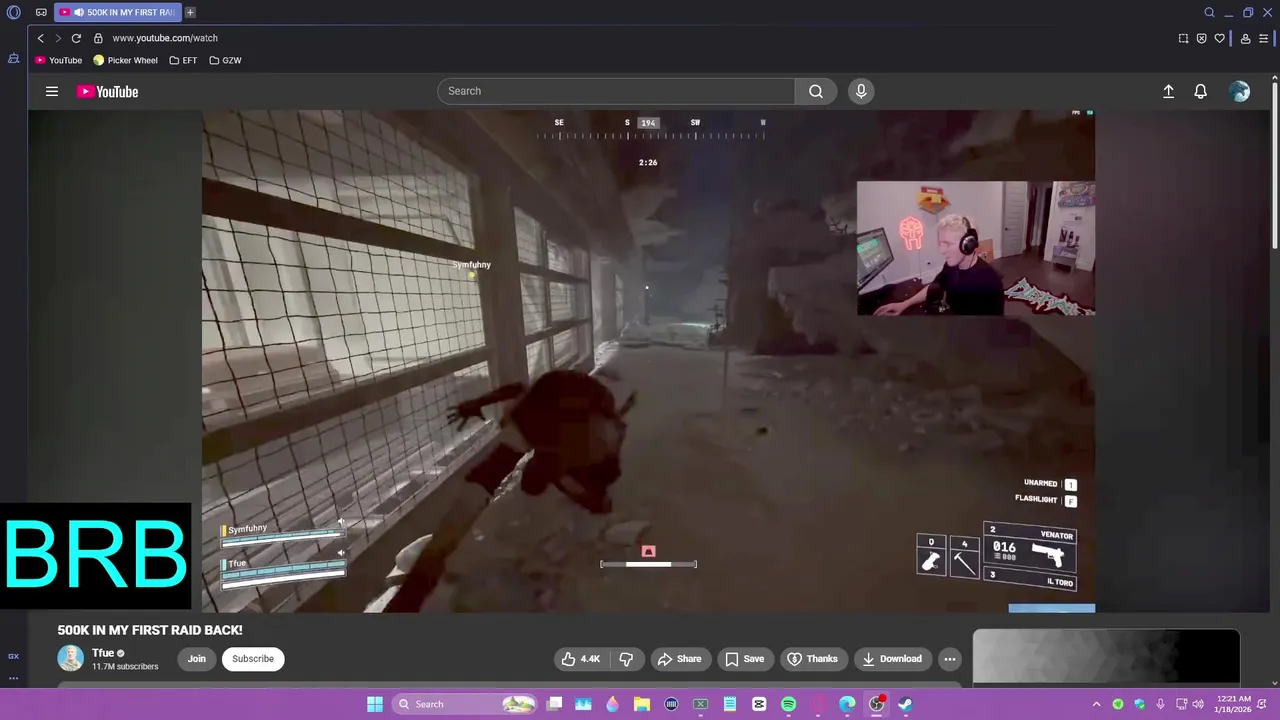Click the 11.7M subscribers text
Image resolution: width=1280 pixels, height=720 pixels.
pos(125,667)
